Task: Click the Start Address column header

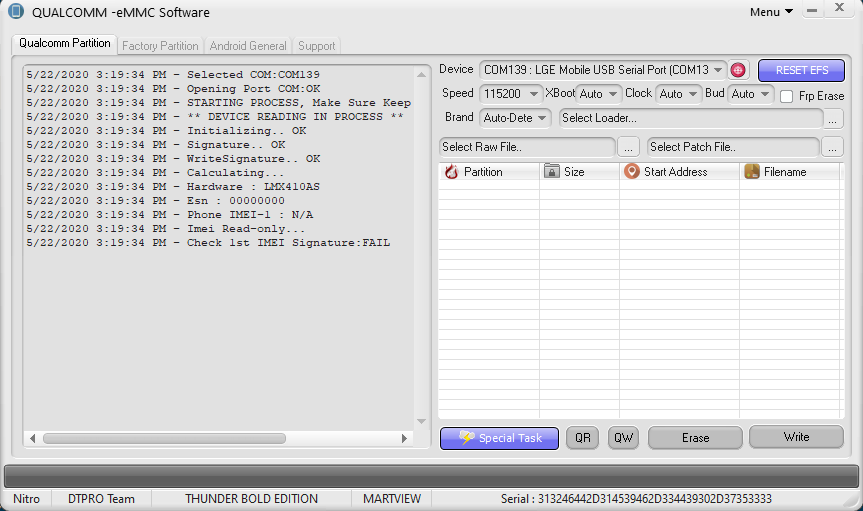Action: [679, 172]
